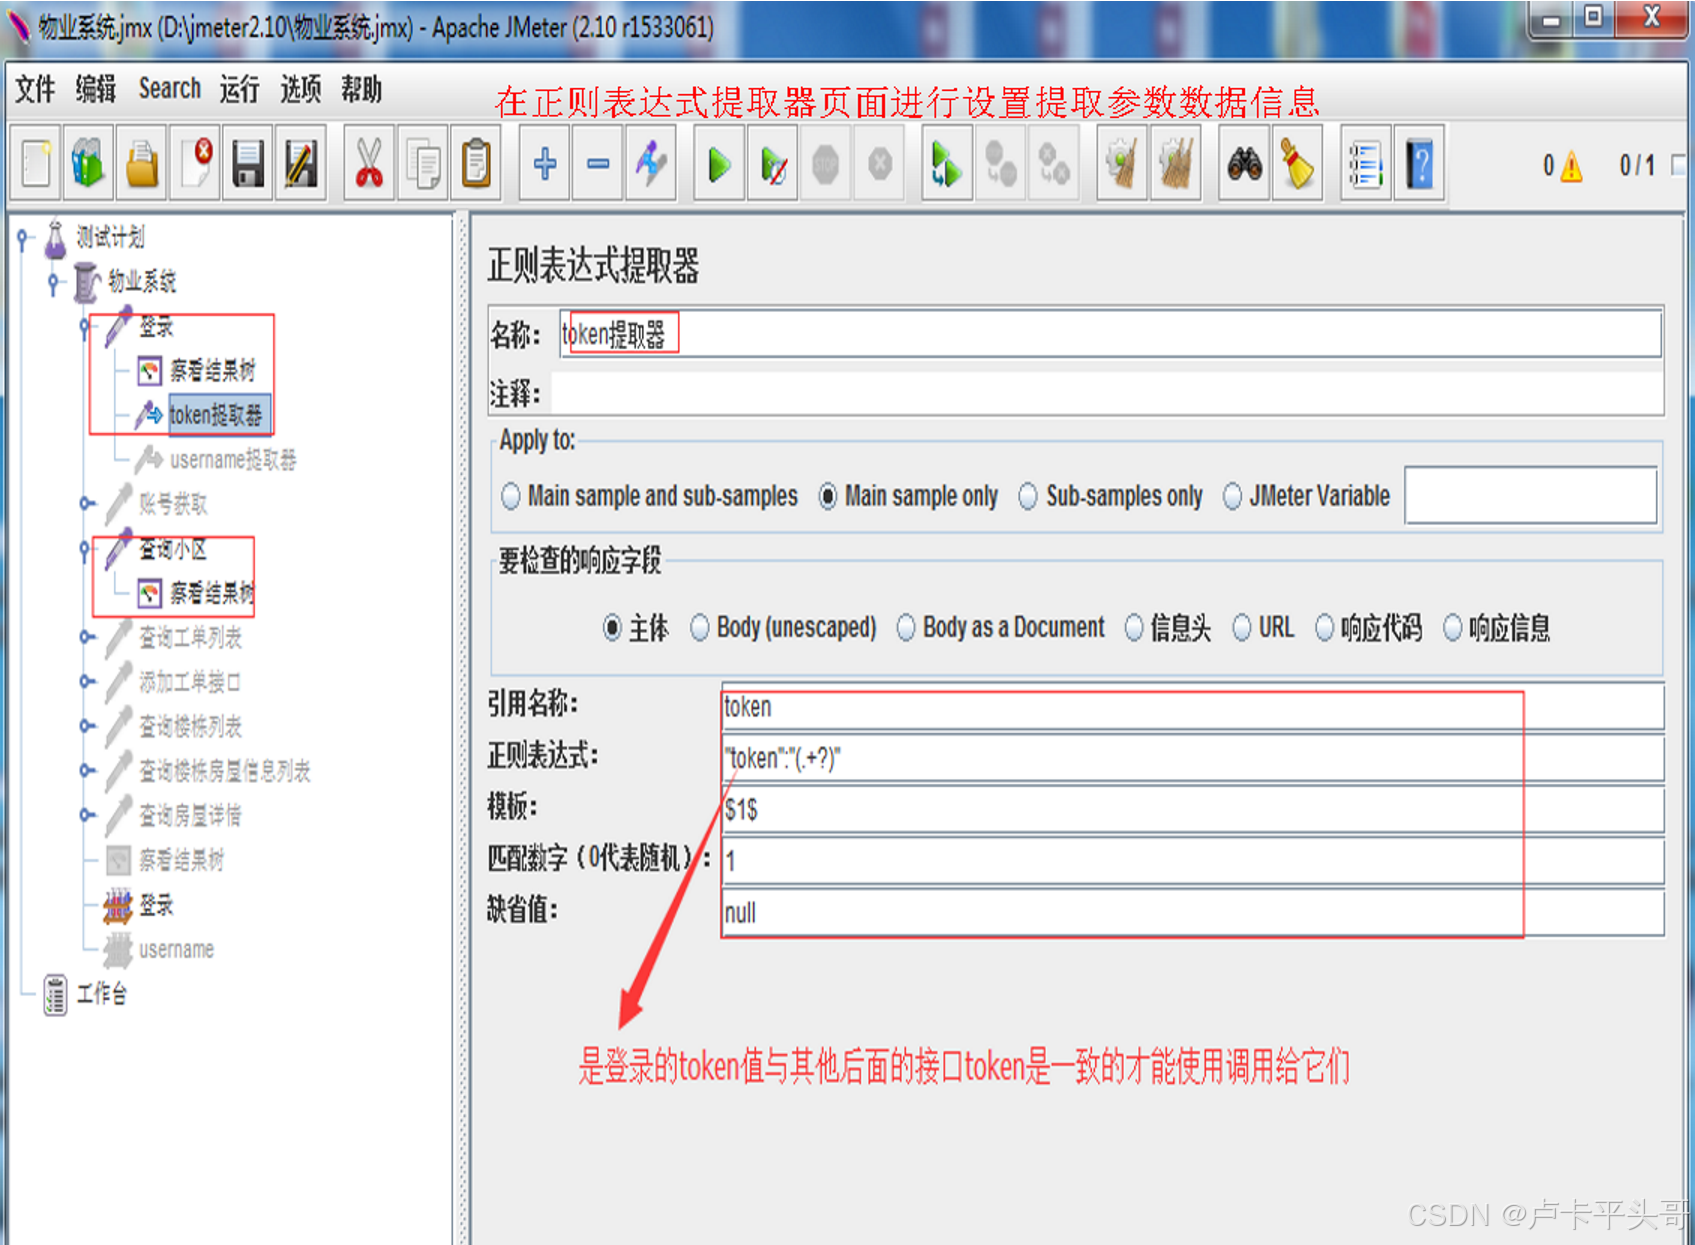The image size is (1695, 1245).
Task: Select 信息头 radio option
Action: tap(1134, 628)
